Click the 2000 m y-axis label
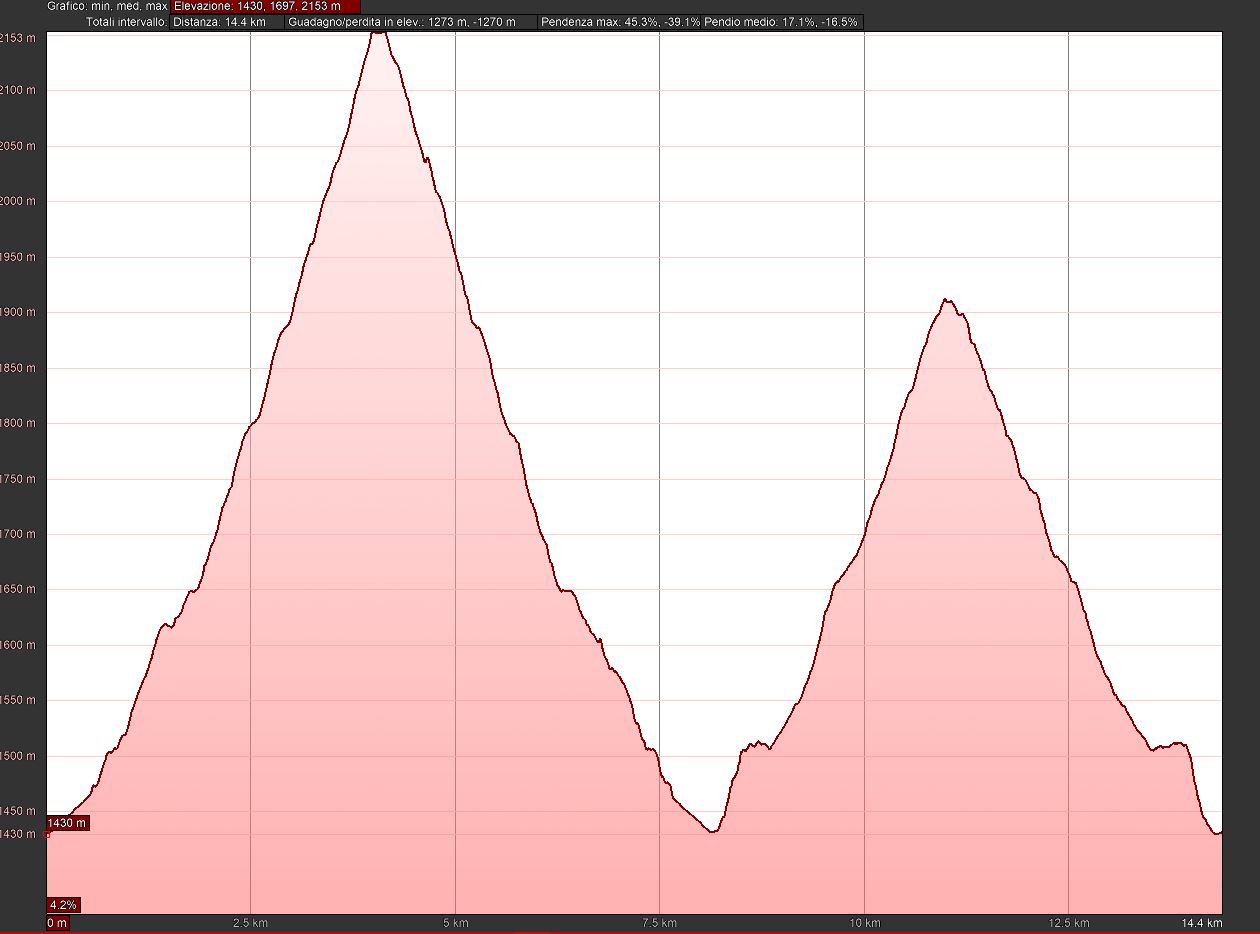Viewport: 1260px width, 934px height. pyautogui.click(x=18, y=201)
